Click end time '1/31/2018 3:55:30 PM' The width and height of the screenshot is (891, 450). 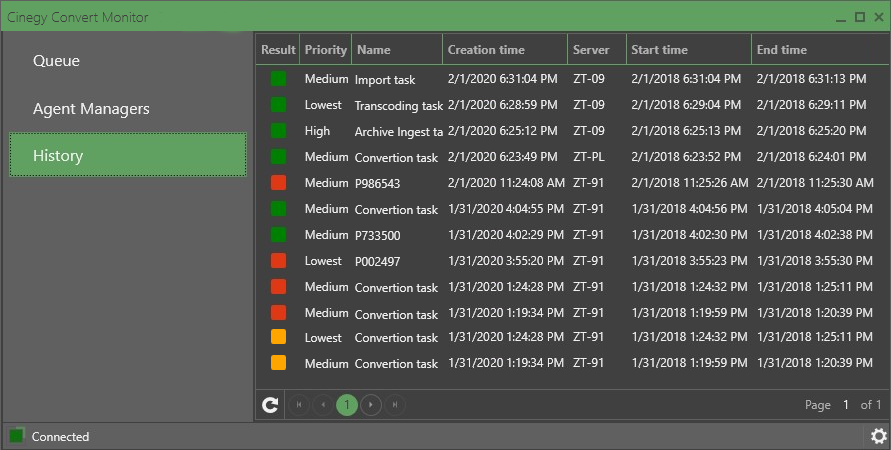pos(815,261)
